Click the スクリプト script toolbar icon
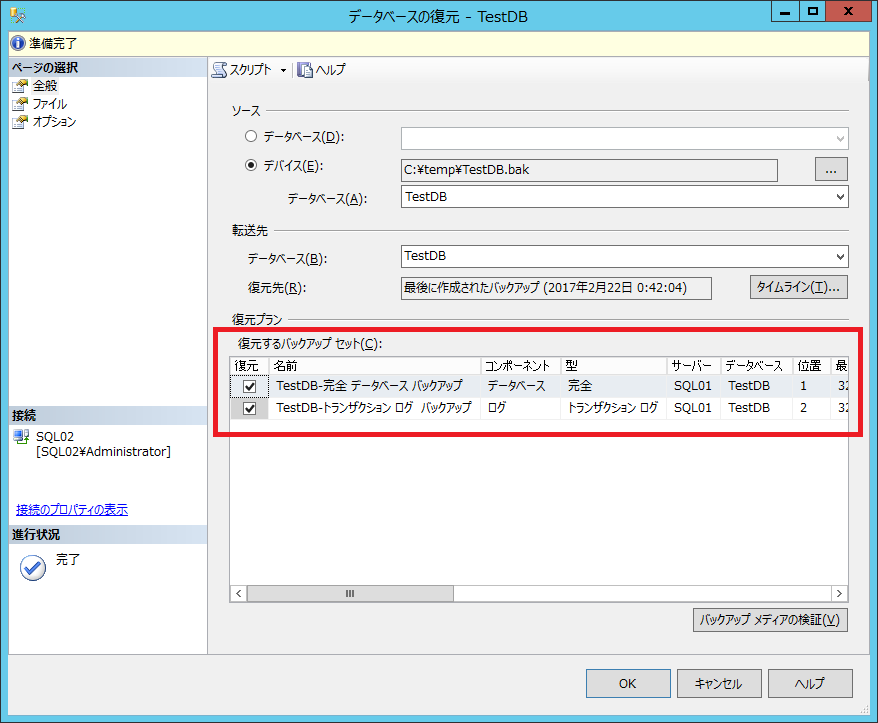Image resolution: width=878 pixels, height=723 pixels. pyautogui.click(x=219, y=70)
